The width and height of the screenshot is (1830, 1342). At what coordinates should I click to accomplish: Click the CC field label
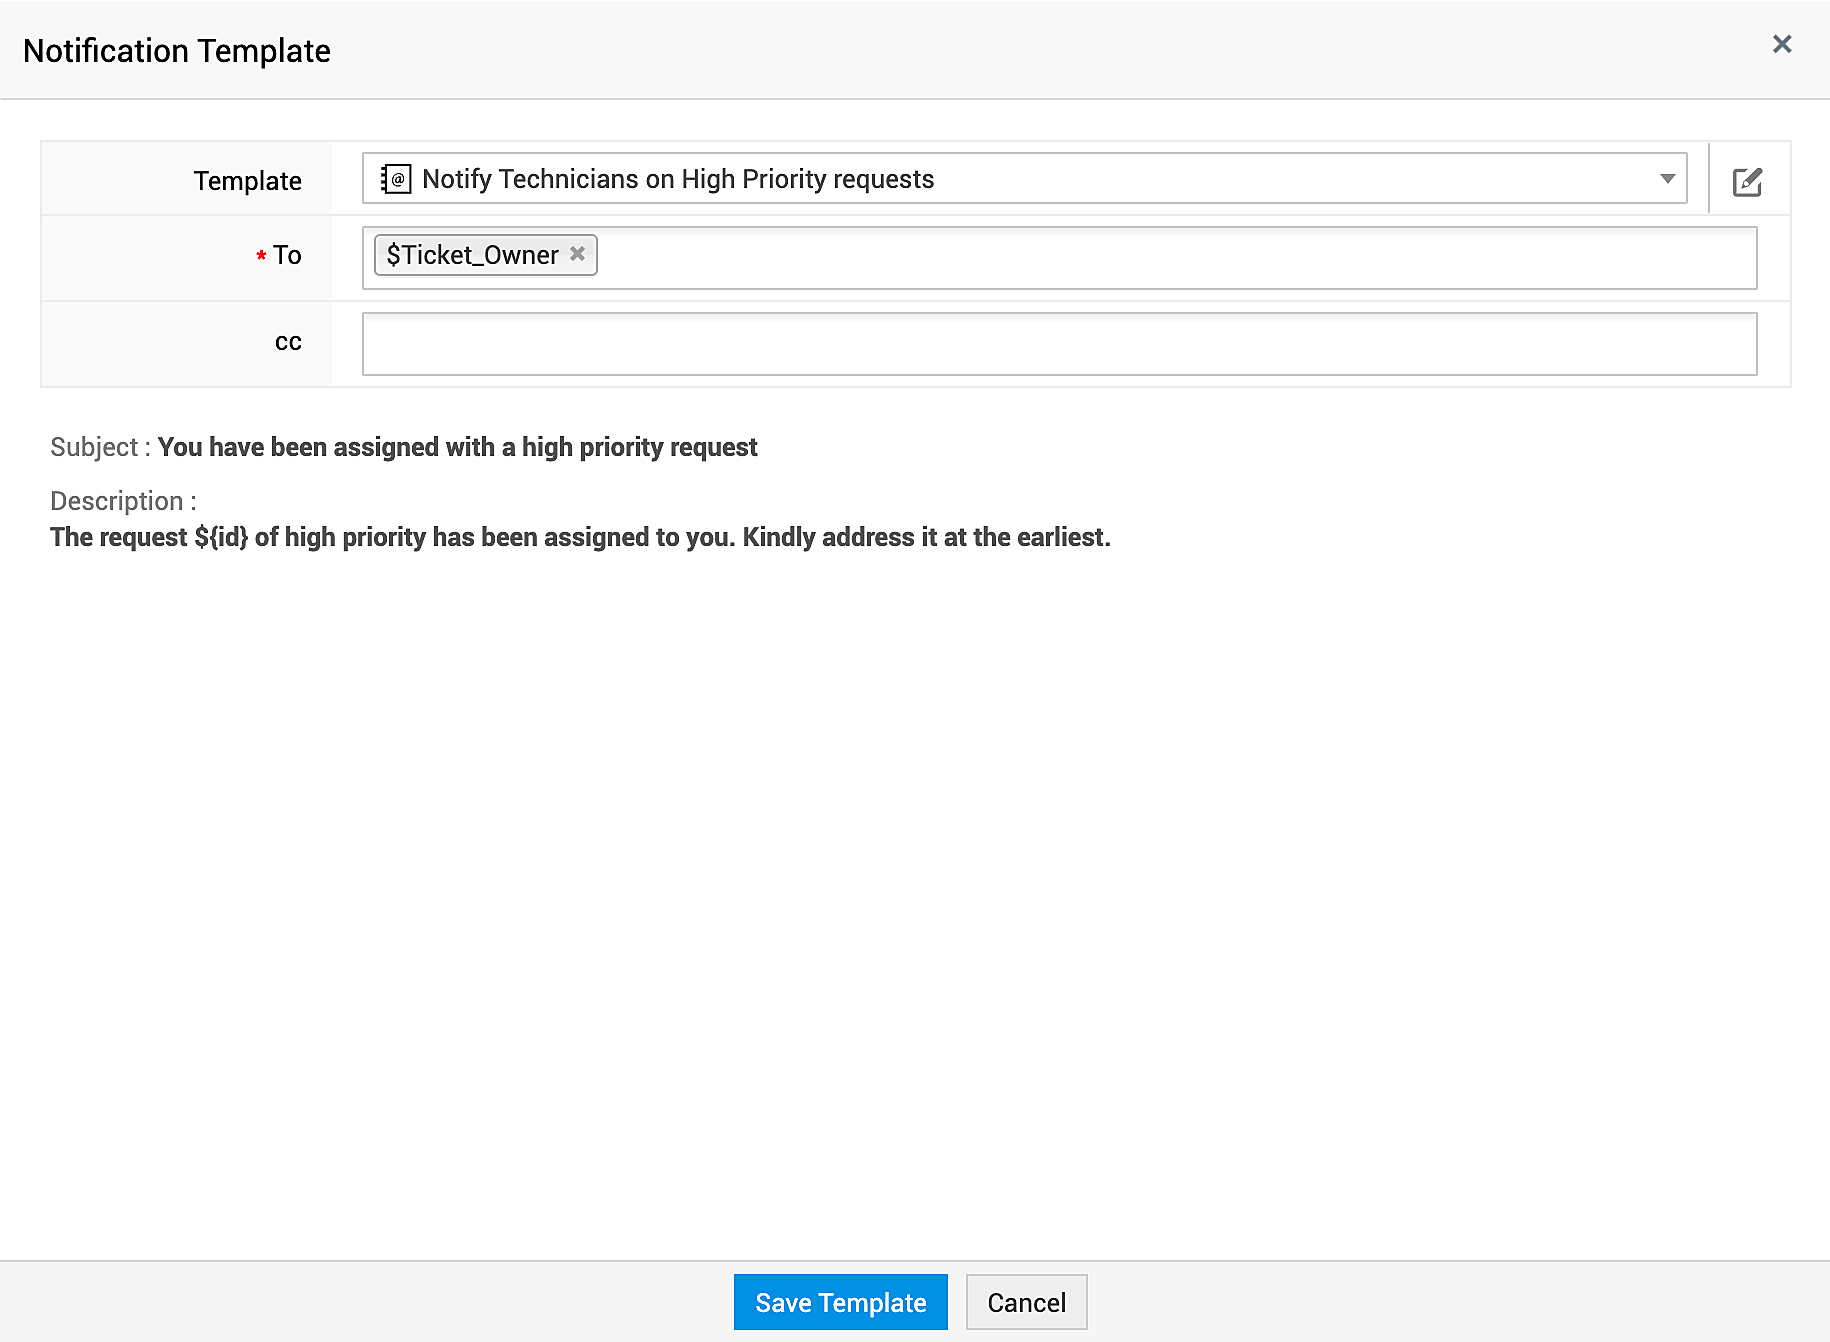pos(288,342)
